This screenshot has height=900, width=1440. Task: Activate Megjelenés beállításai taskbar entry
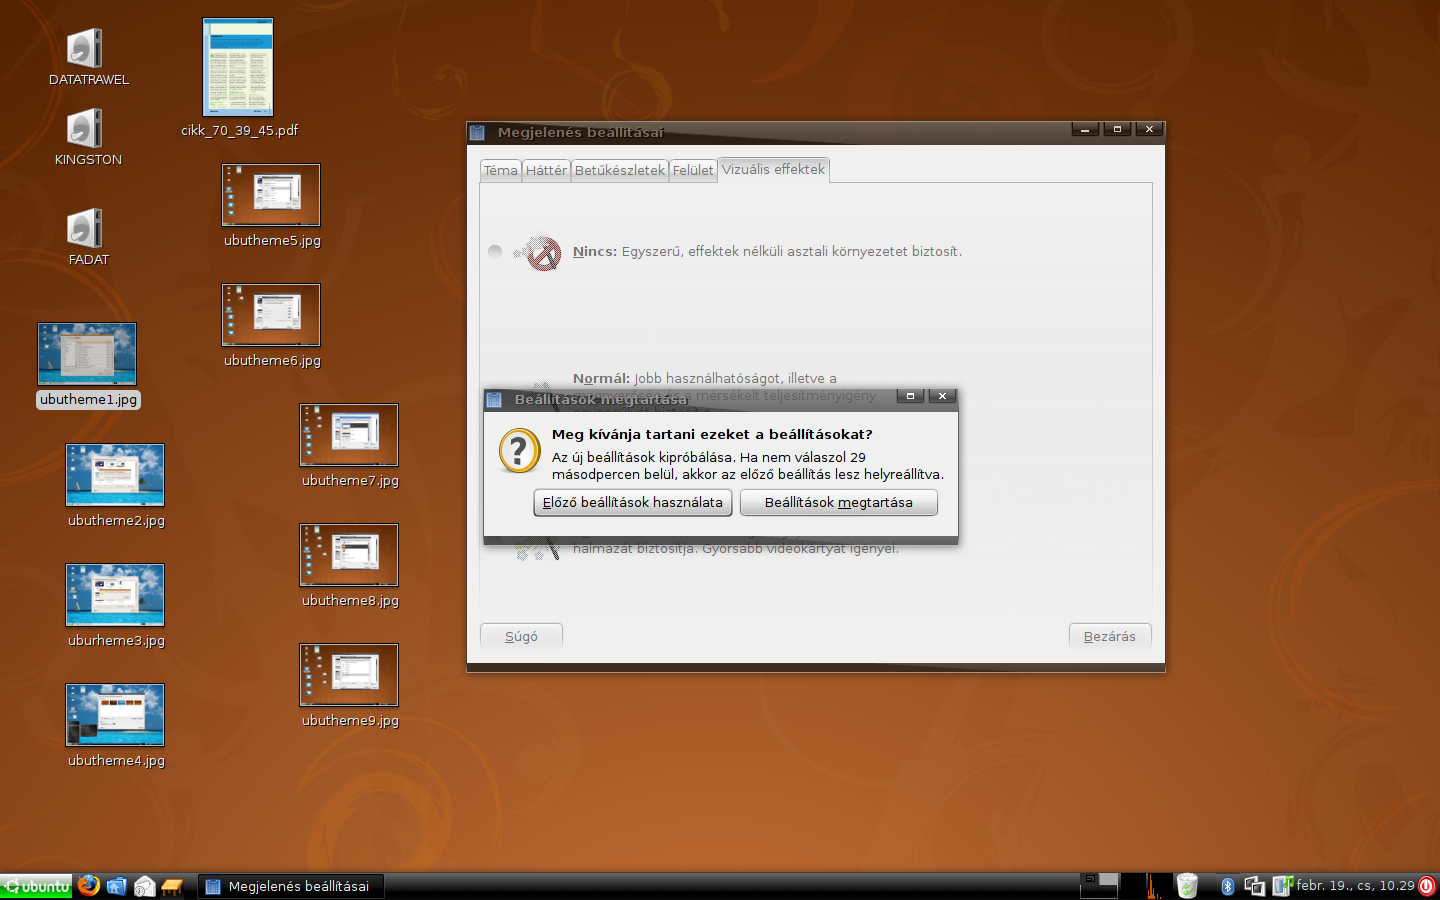(291, 886)
